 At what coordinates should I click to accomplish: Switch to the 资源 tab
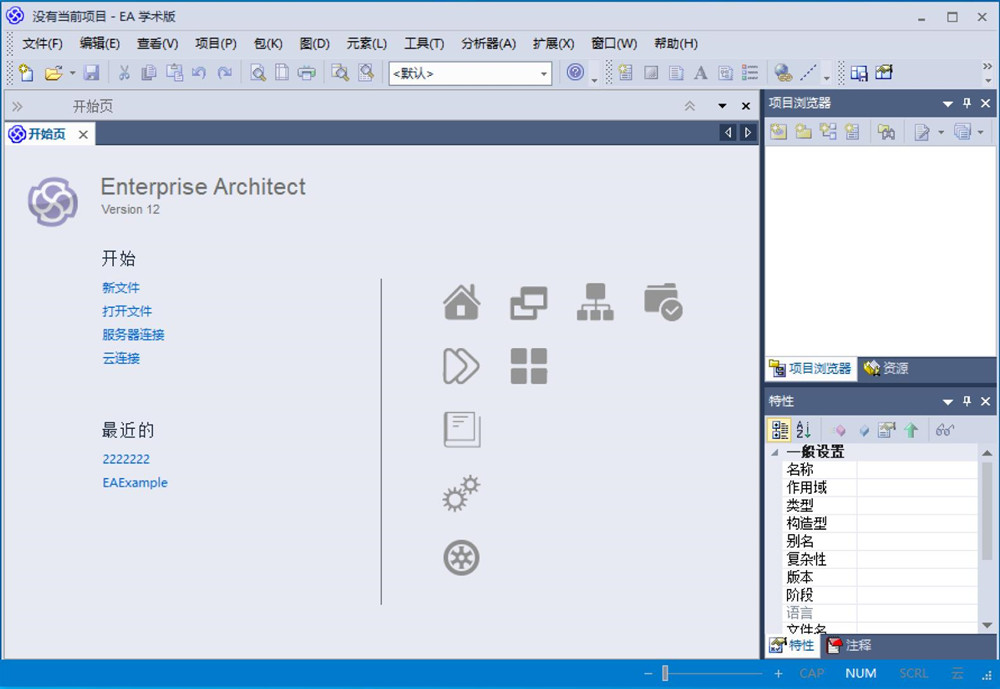pyautogui.click(x=886, y=368)
